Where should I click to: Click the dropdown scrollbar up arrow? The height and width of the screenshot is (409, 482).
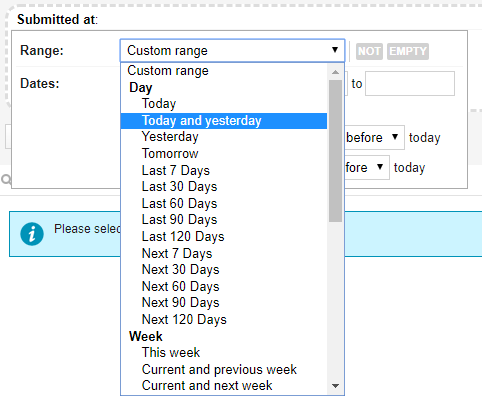click(336, 72)
